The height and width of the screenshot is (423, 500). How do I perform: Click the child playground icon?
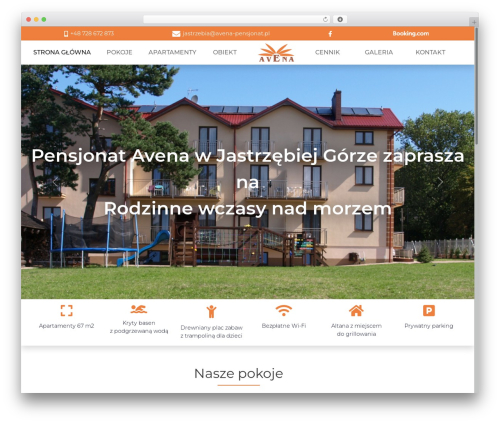coord(211,312)
